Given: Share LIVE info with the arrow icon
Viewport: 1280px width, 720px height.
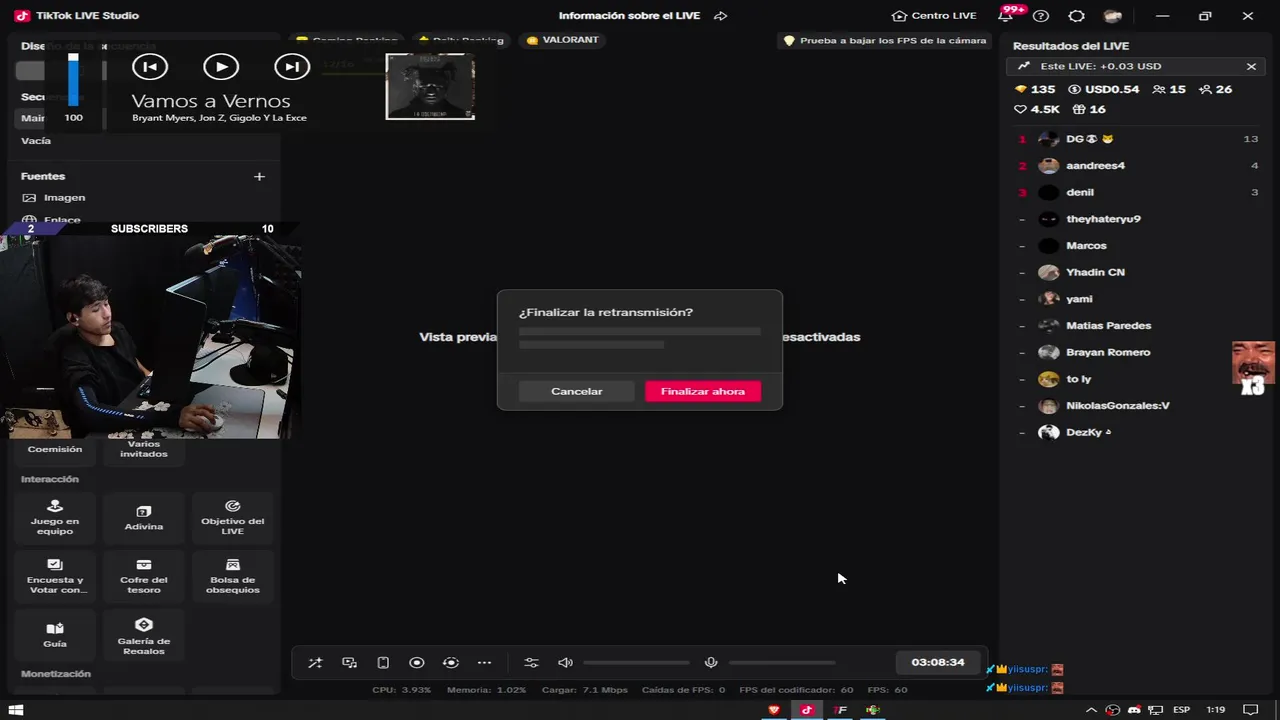Looking at the screenshot, I should tap(720, 16).
